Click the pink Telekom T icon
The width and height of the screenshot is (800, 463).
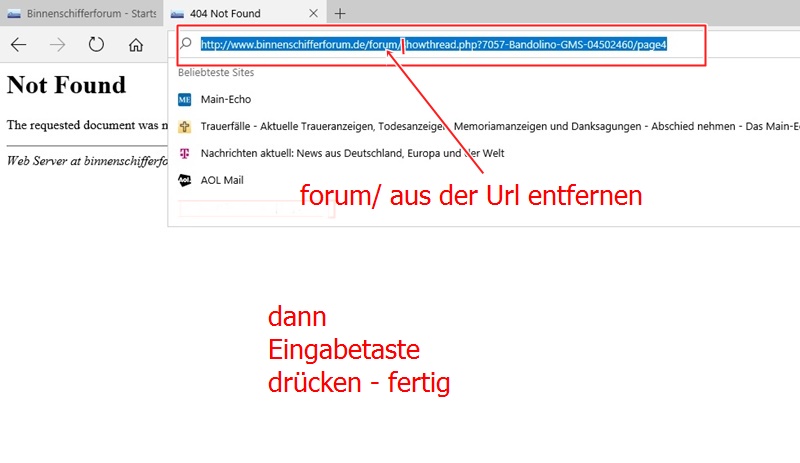(184, 154)
